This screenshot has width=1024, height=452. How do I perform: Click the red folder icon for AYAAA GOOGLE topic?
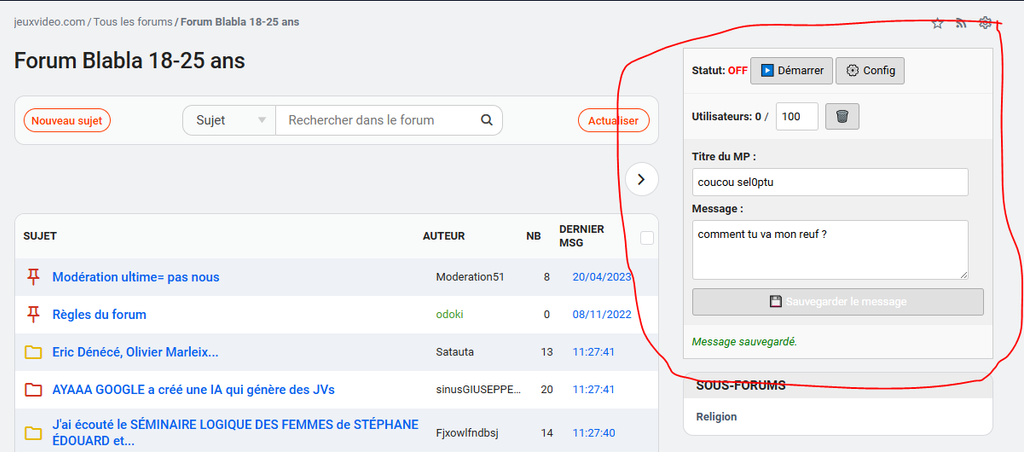(33, 390)
